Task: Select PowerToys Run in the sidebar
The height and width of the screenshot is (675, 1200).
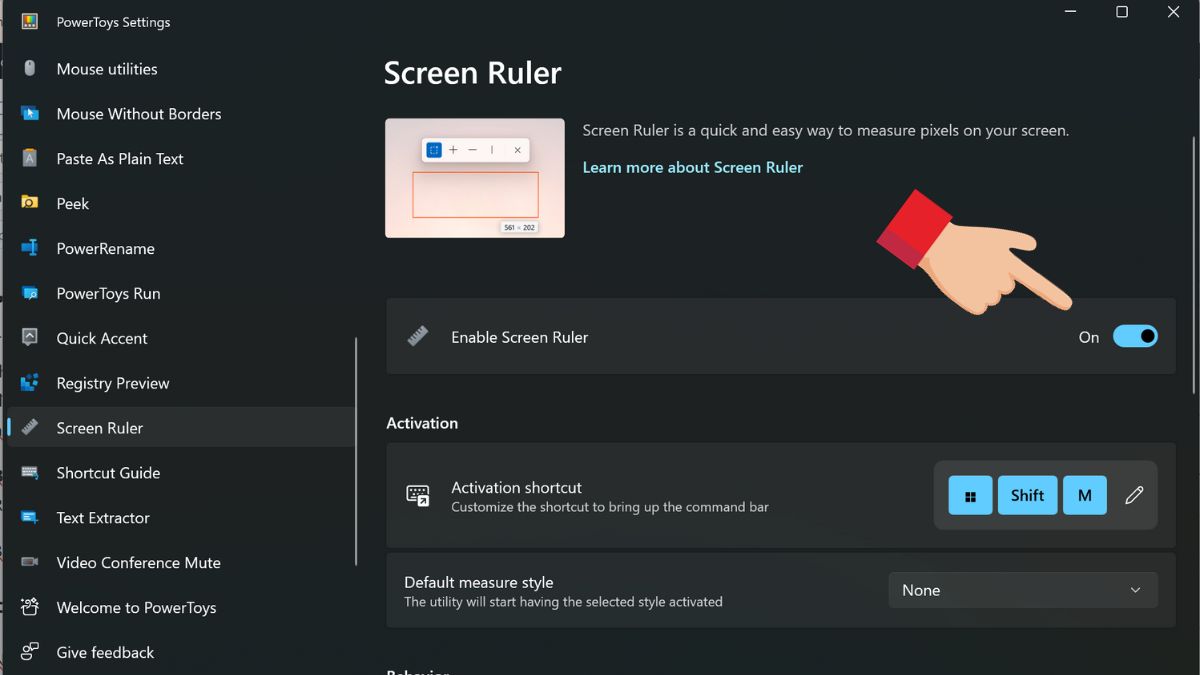Action: (108, 294)
